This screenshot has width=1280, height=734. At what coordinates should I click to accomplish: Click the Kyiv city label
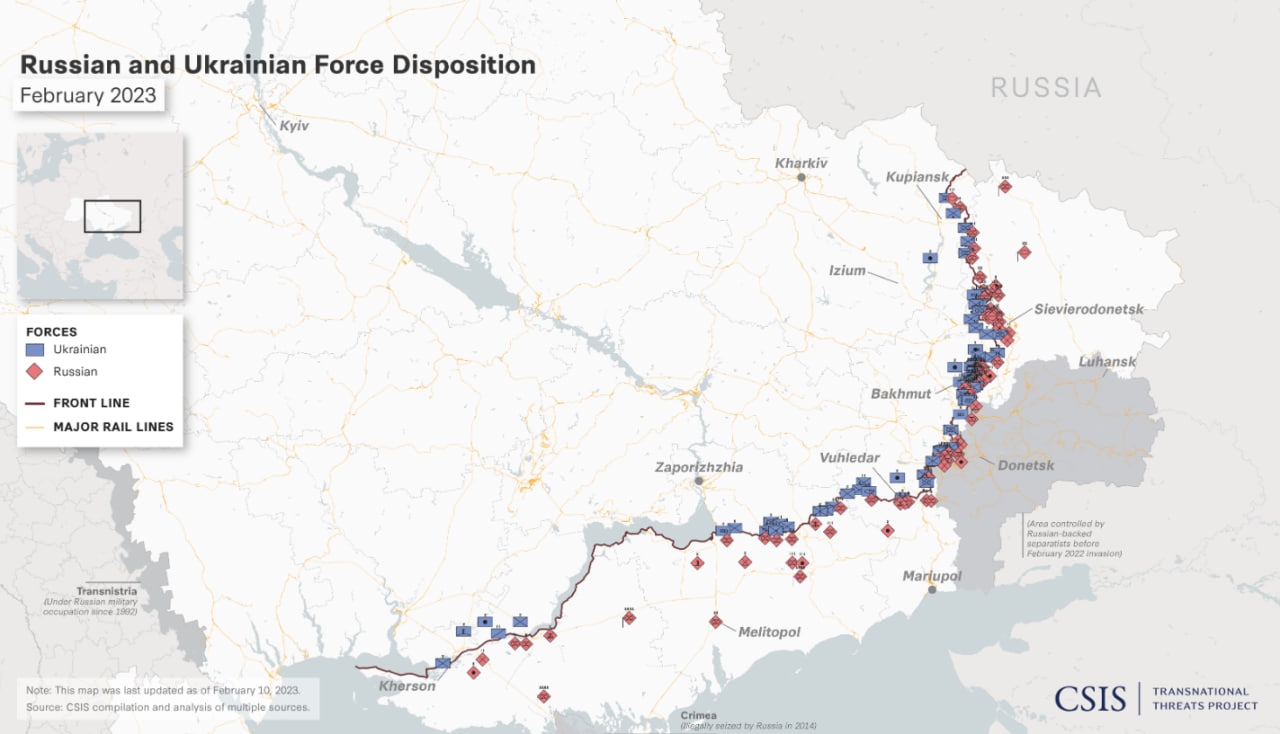294,126
